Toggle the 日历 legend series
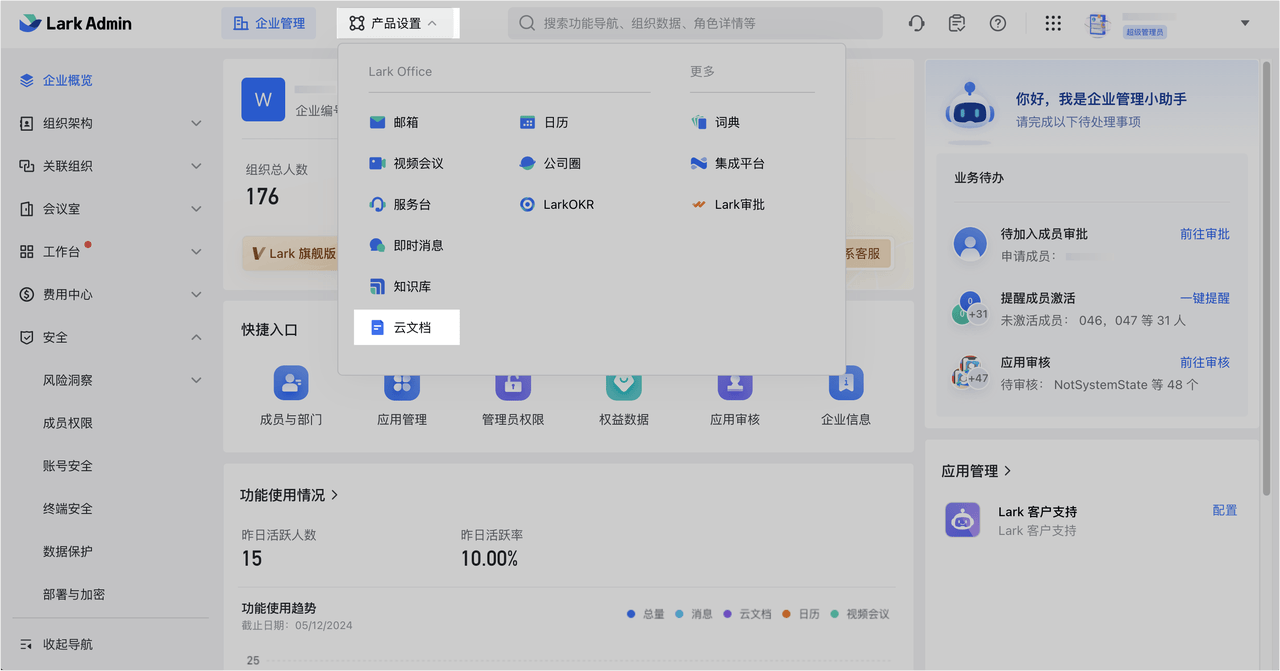The image size is (1280, 671). click(801, 614)
